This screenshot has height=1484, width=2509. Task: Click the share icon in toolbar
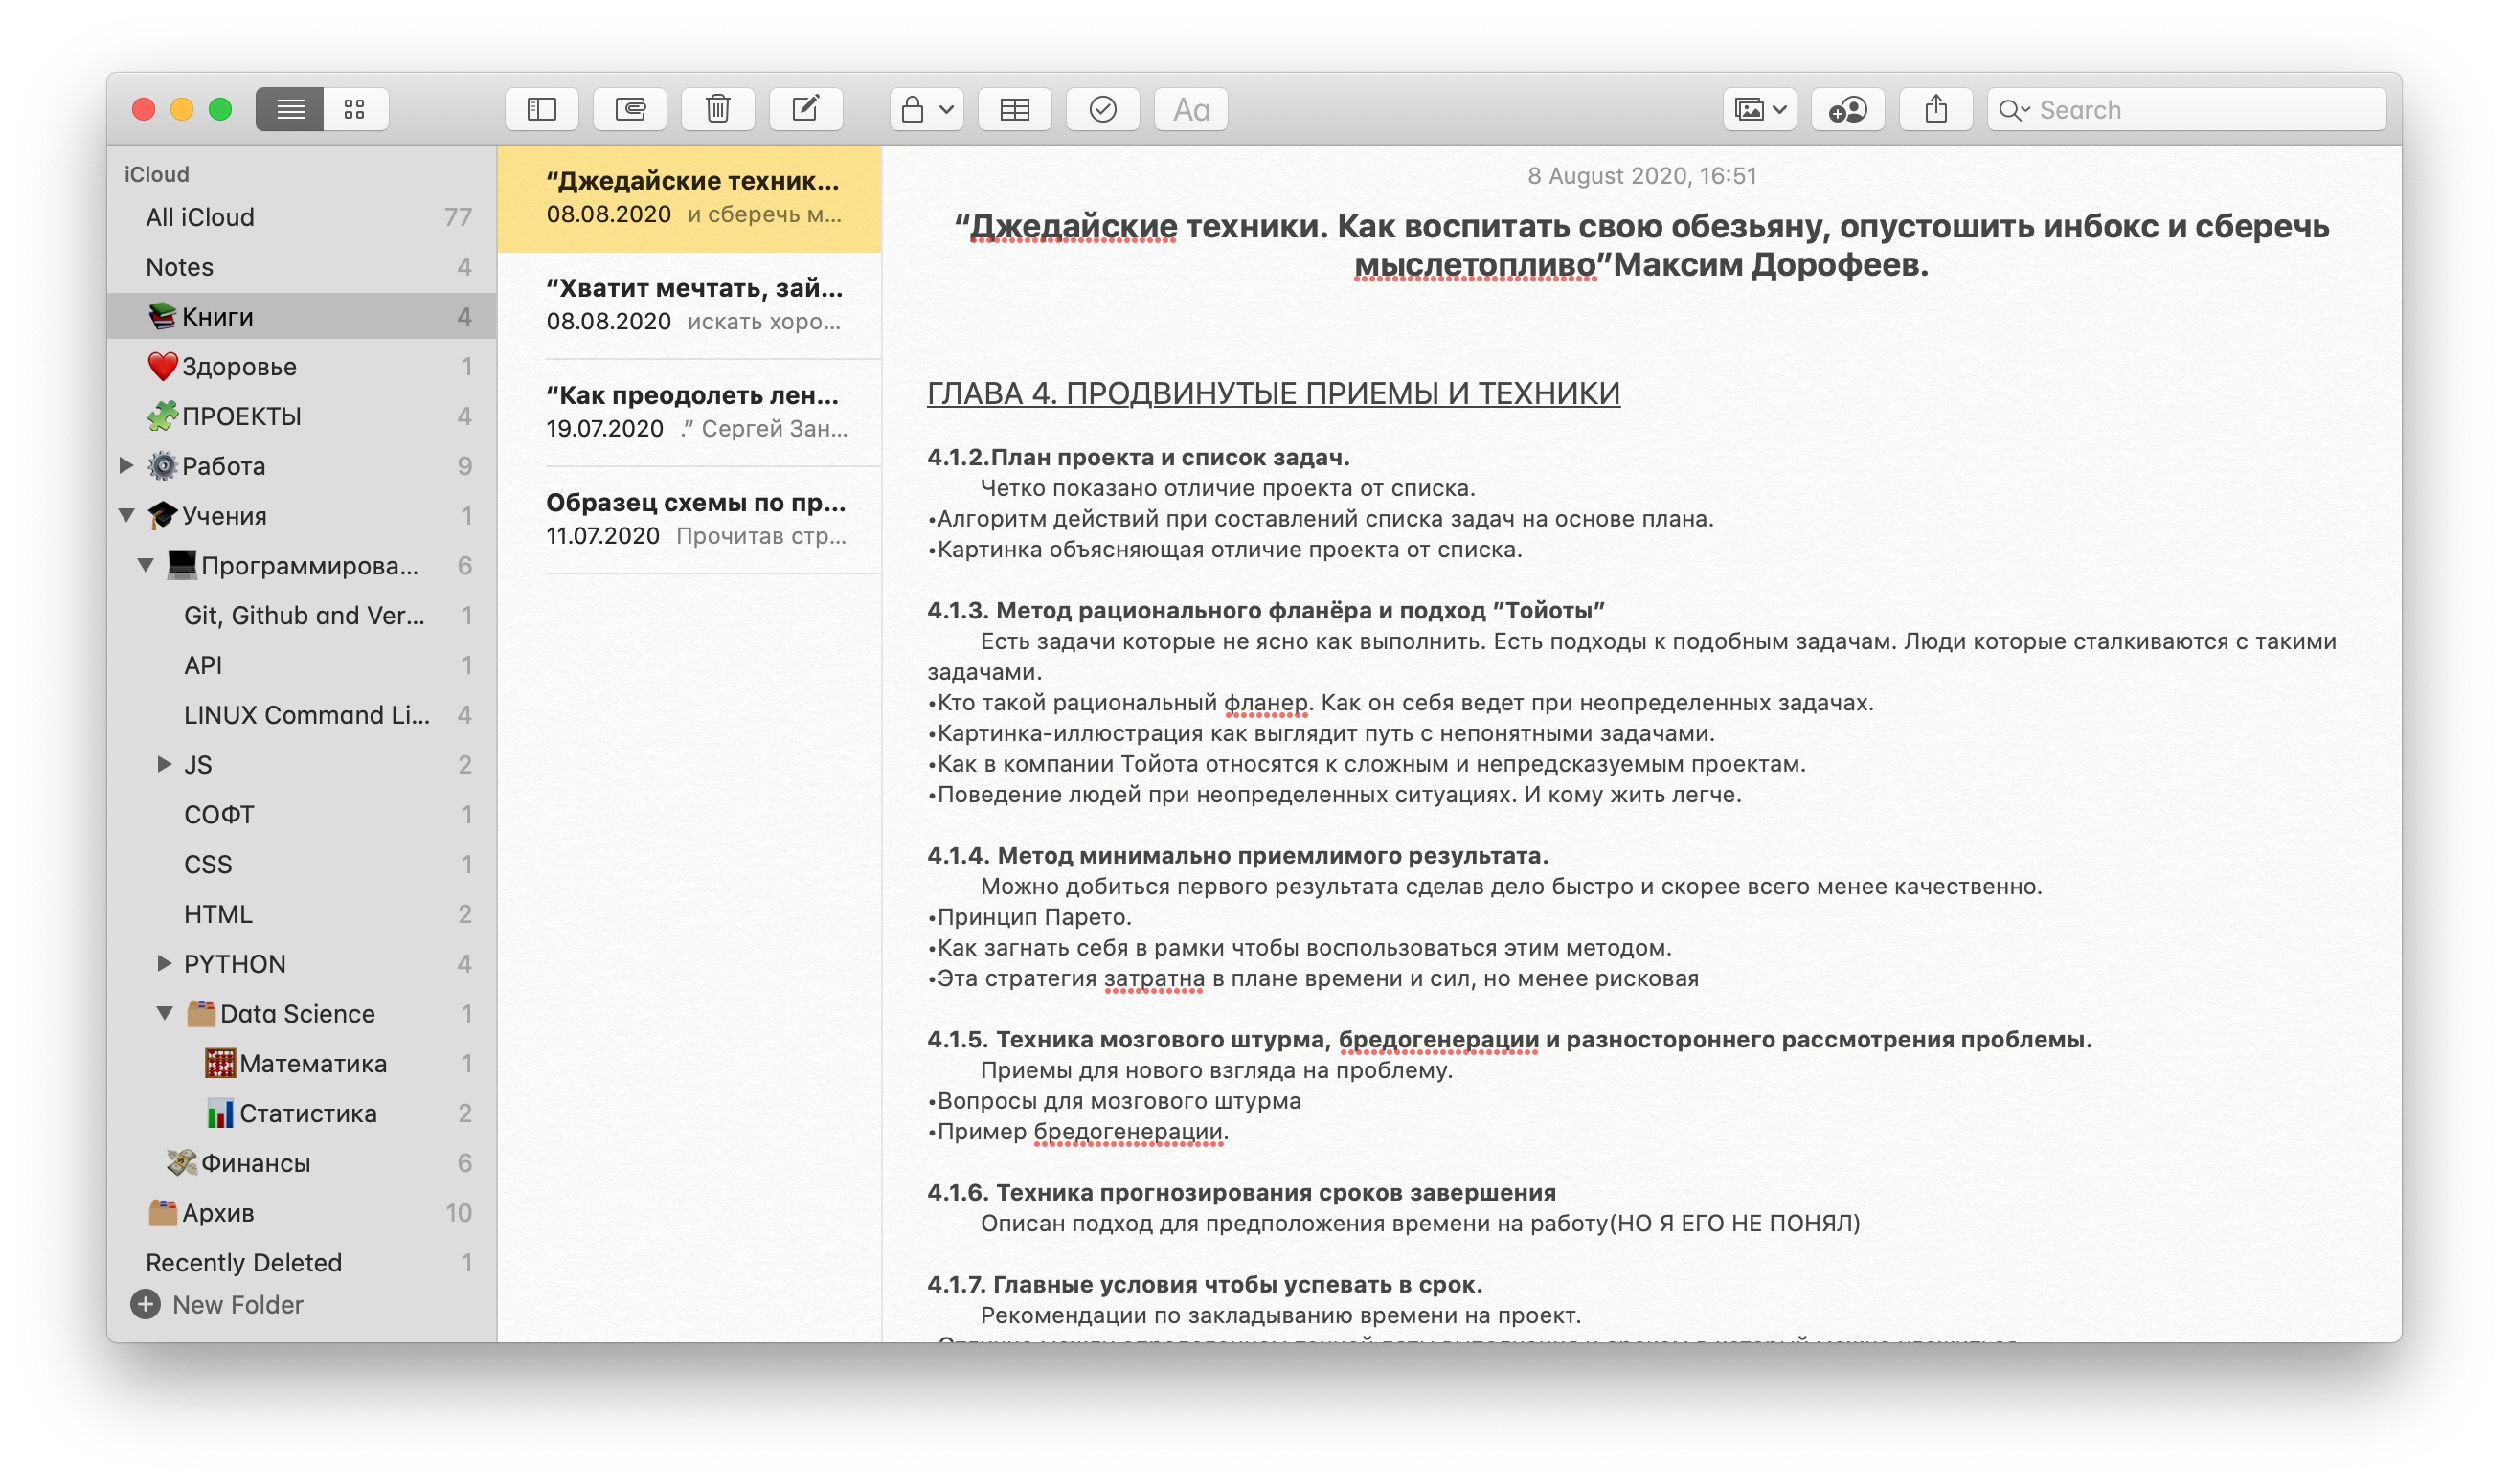pos(1935,109)
